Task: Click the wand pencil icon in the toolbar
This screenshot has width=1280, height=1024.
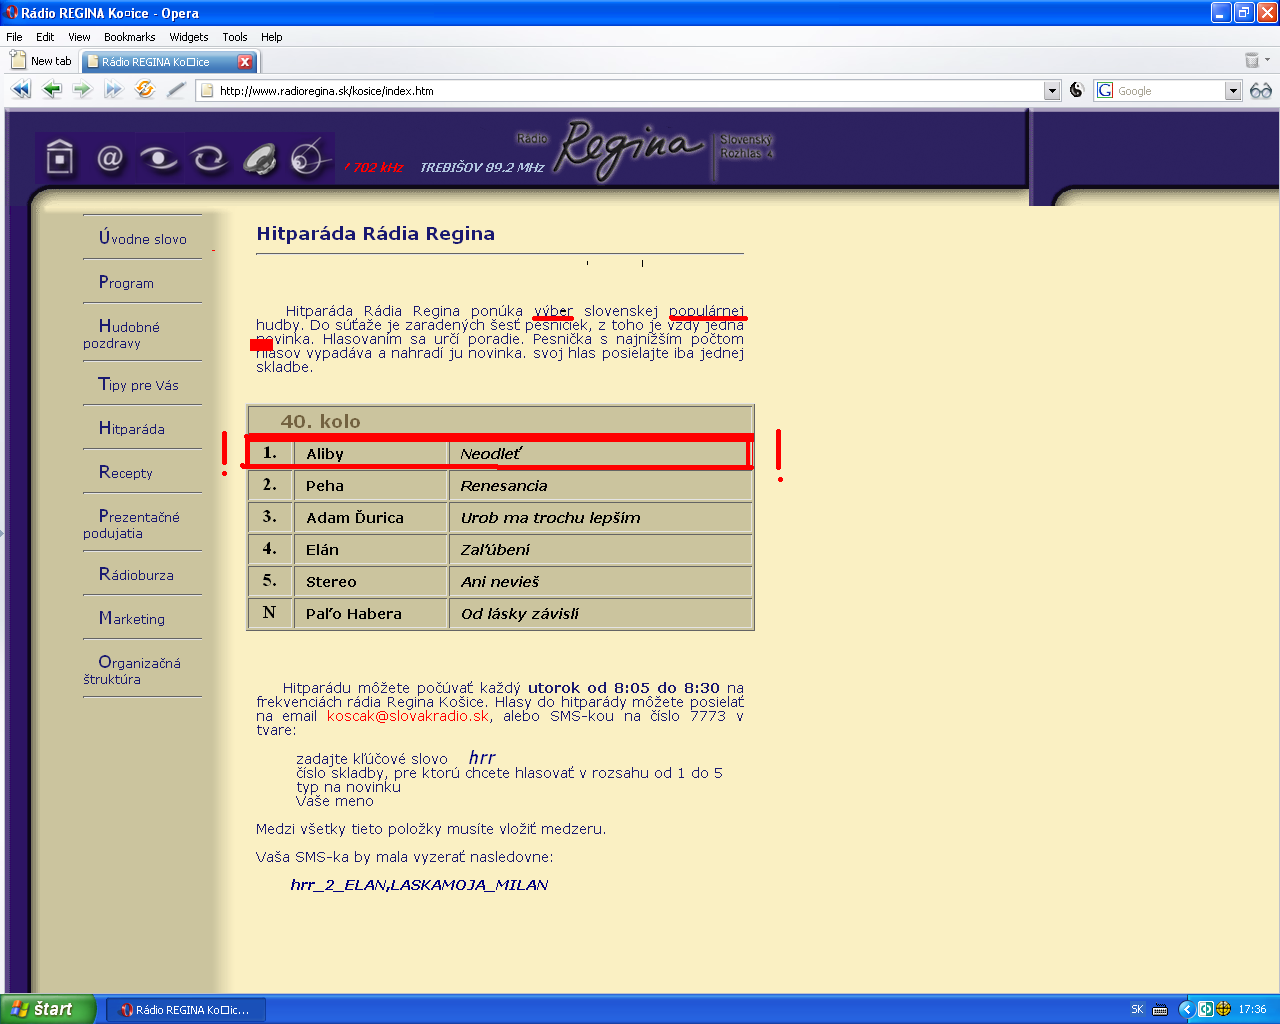Action: click(x=176, y=90)
